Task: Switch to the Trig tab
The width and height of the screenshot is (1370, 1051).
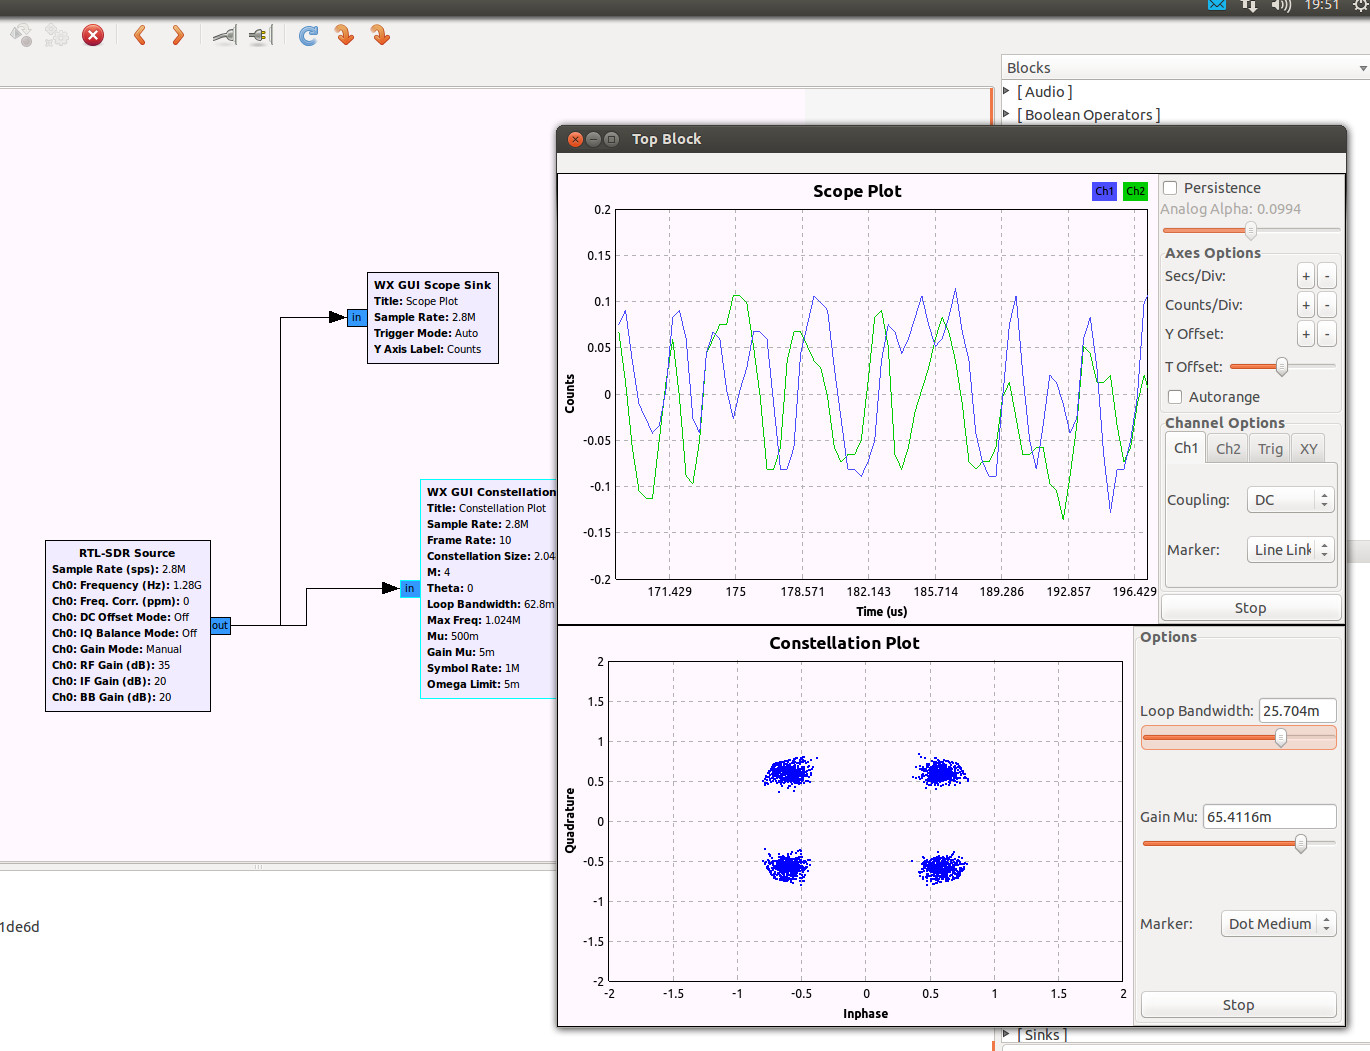Action: coord(1269,449)
